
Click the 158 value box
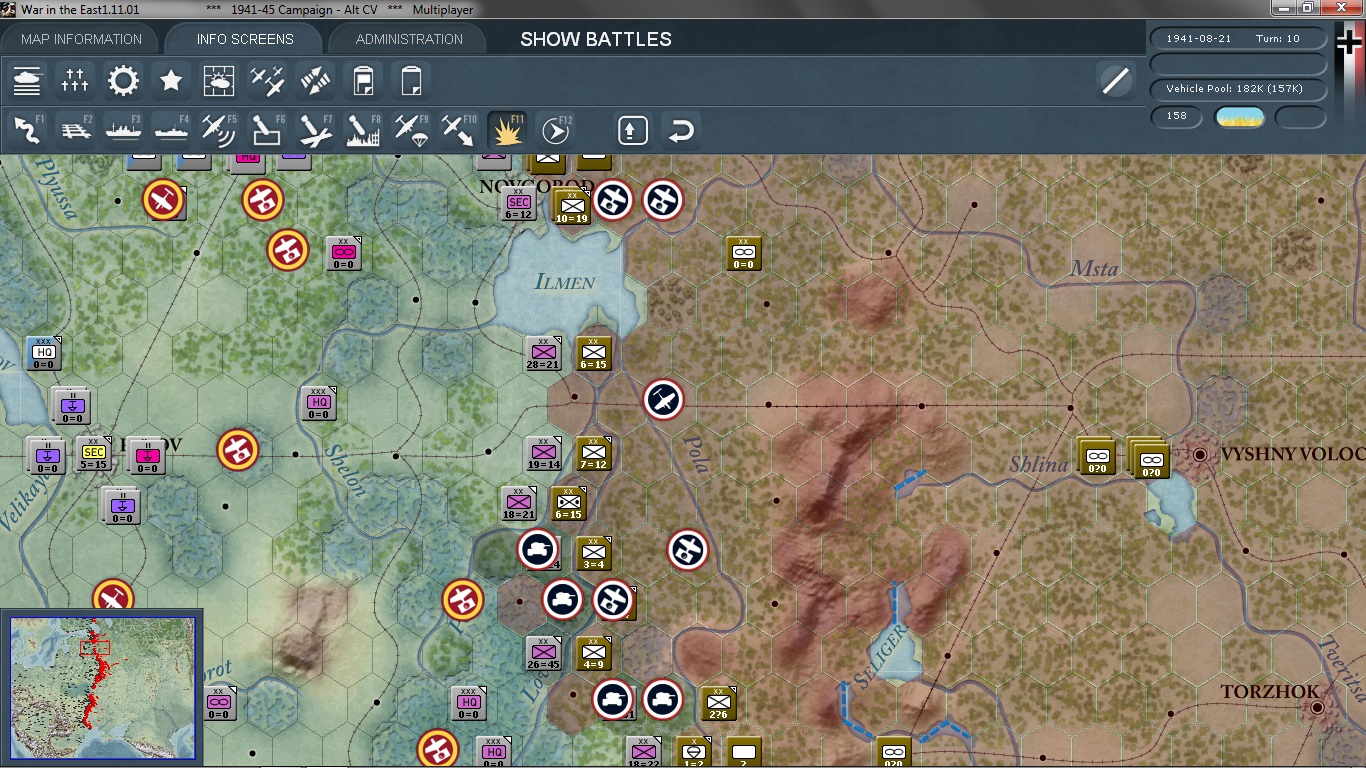click(x=1177, y=116)
